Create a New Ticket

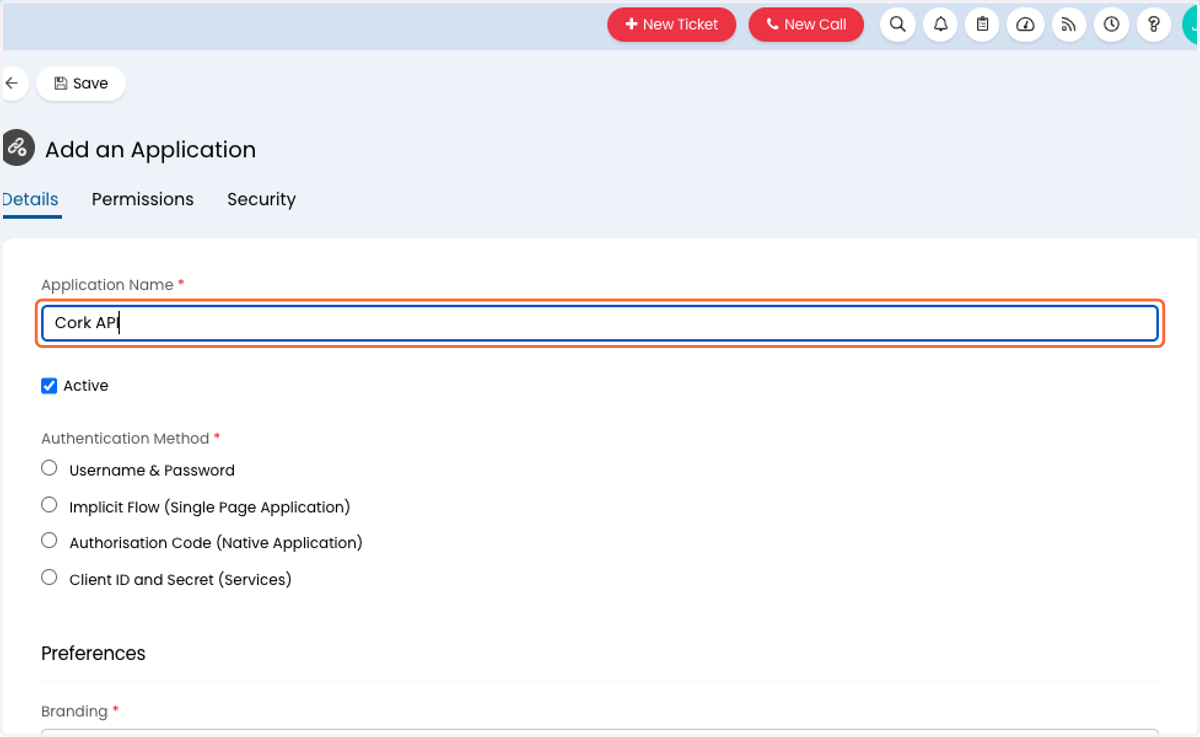(672, 25)
